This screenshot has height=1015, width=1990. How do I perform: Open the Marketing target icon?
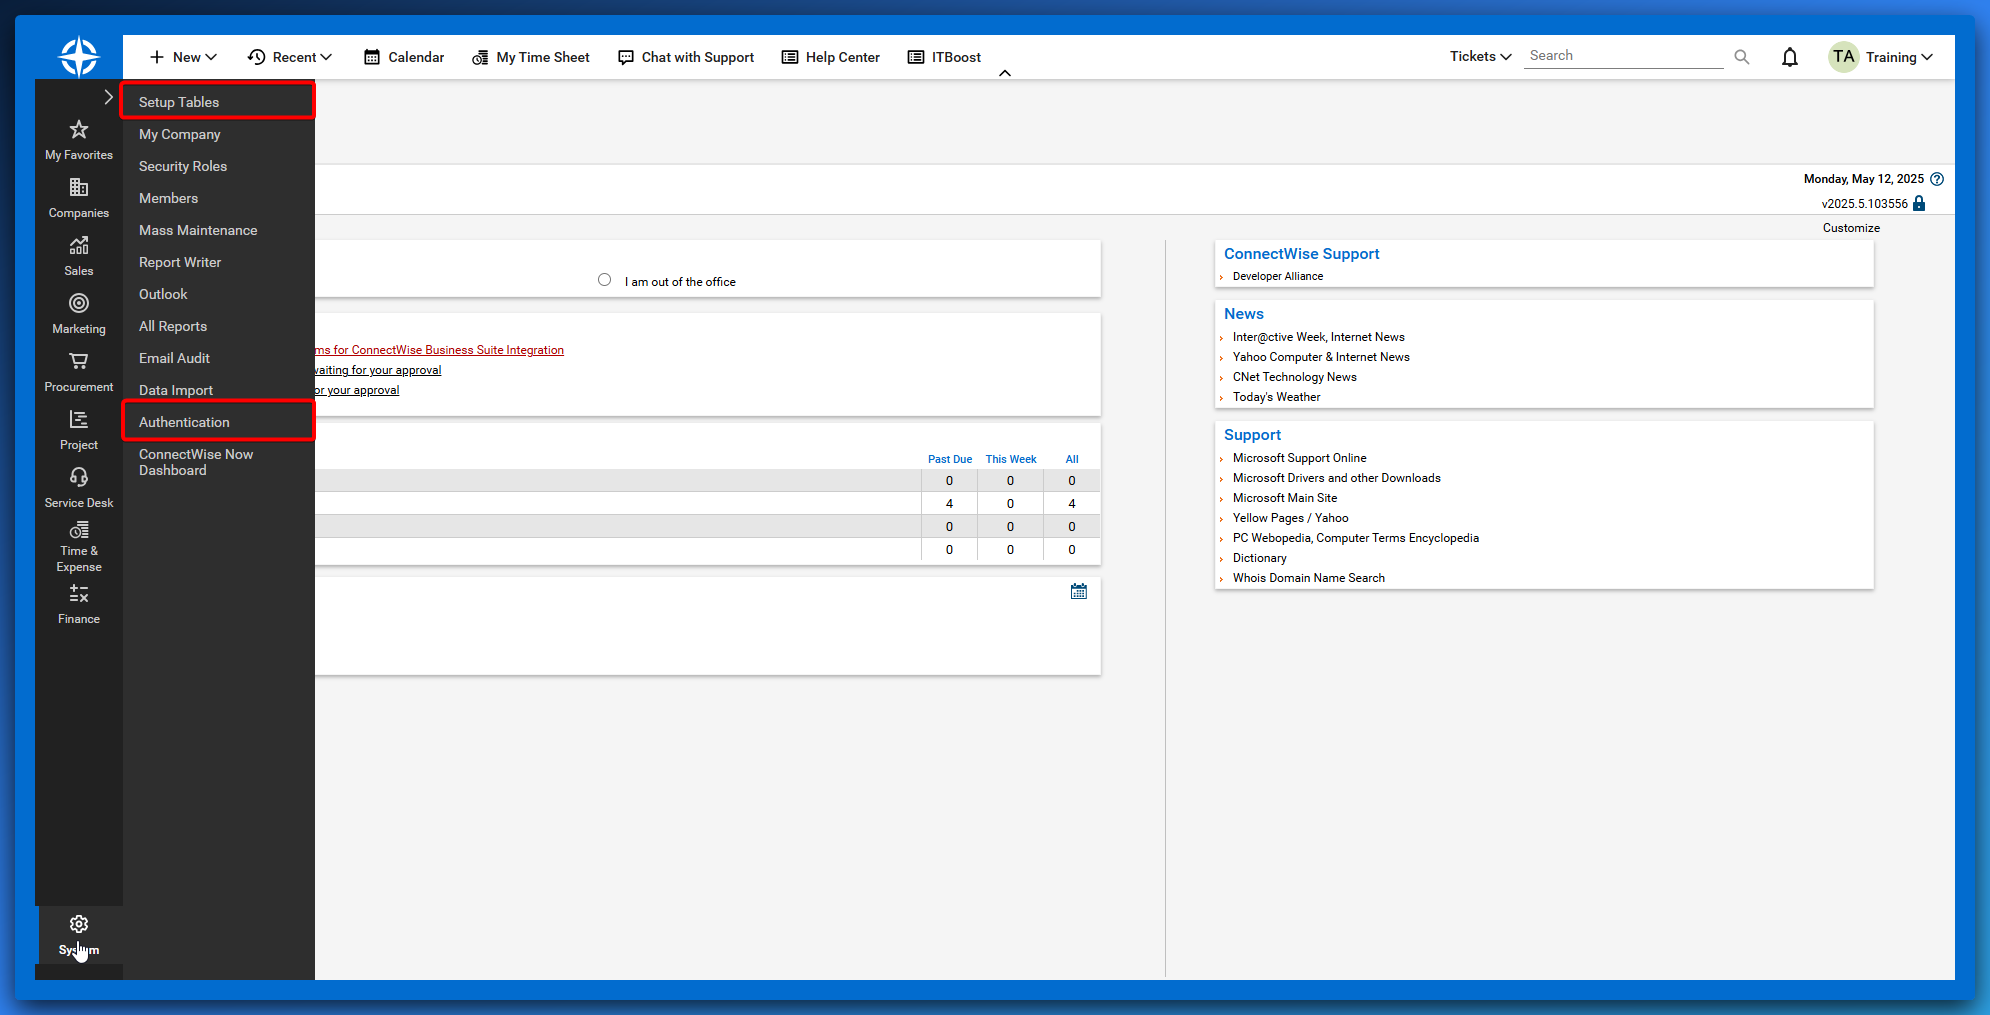click(79, 303)
